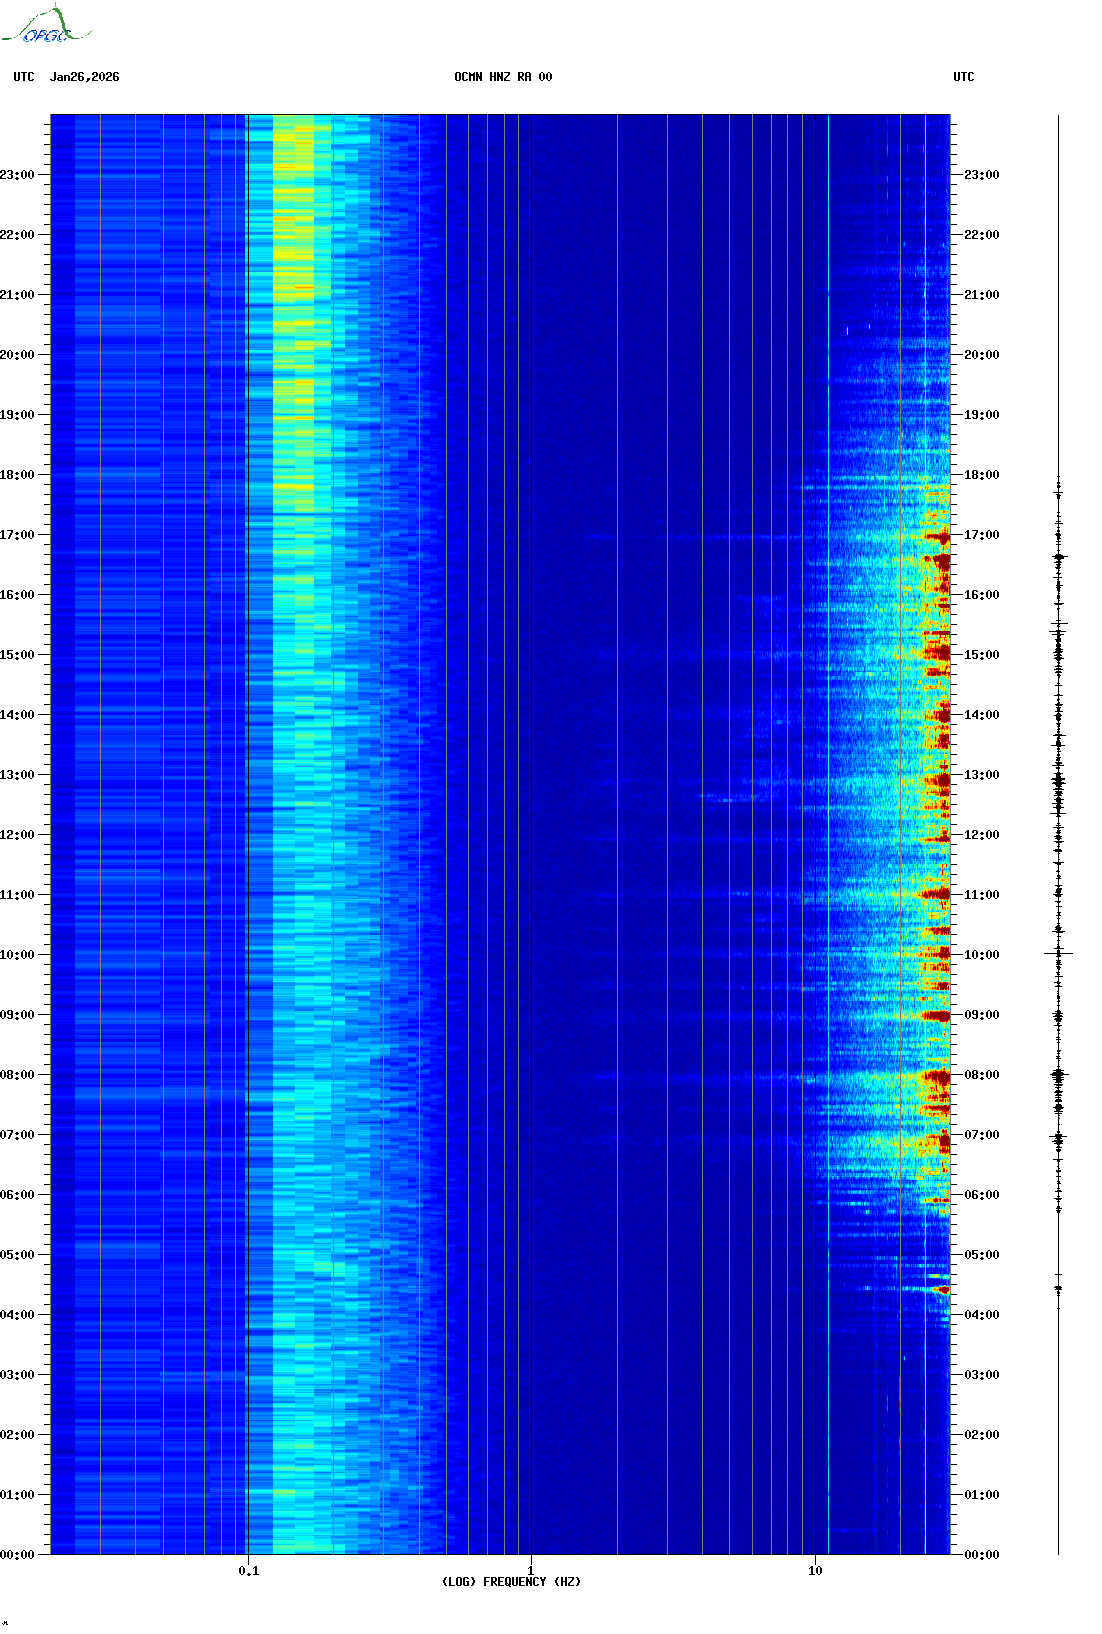Viewport: 1102px width, 1634px height.
Task: Click 23:00 on the left time axis
Action: pos(17,175)
